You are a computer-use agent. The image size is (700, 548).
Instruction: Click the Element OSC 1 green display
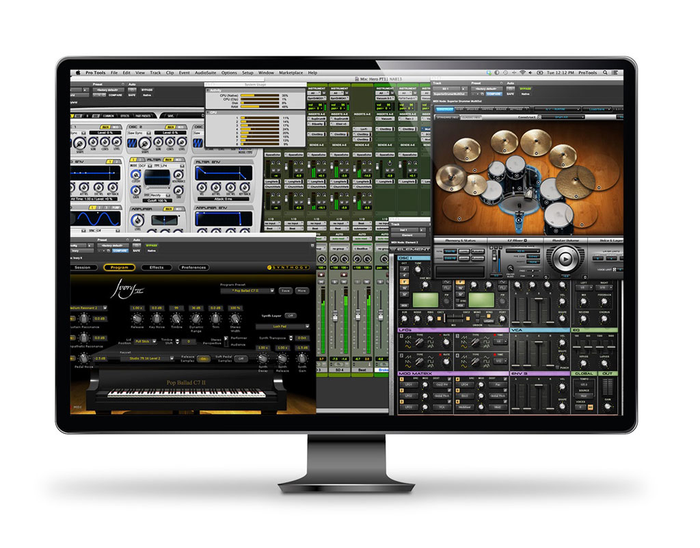426,299
